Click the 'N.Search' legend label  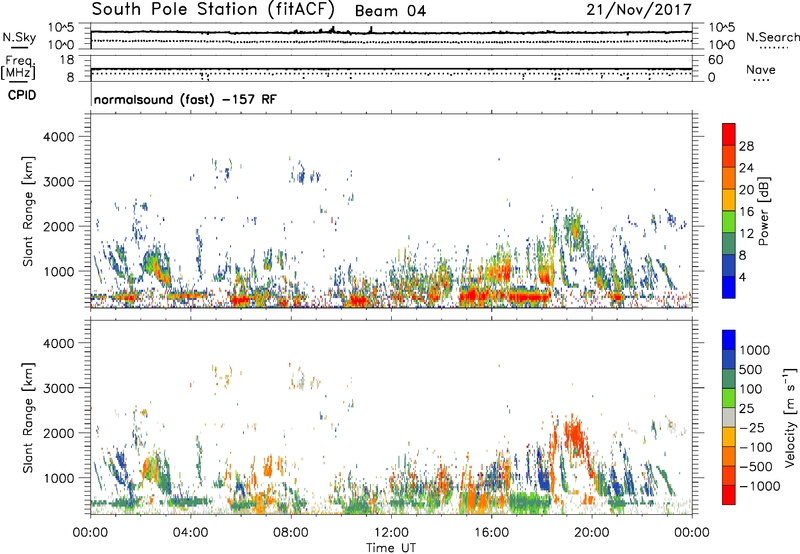click(x=772, y=37)
